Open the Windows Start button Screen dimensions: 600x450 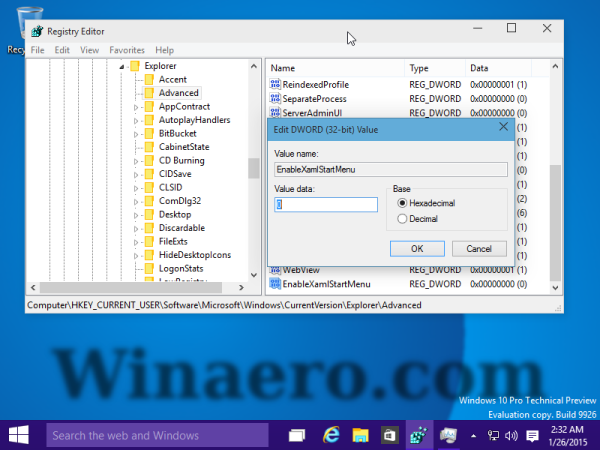pos(18,435)
